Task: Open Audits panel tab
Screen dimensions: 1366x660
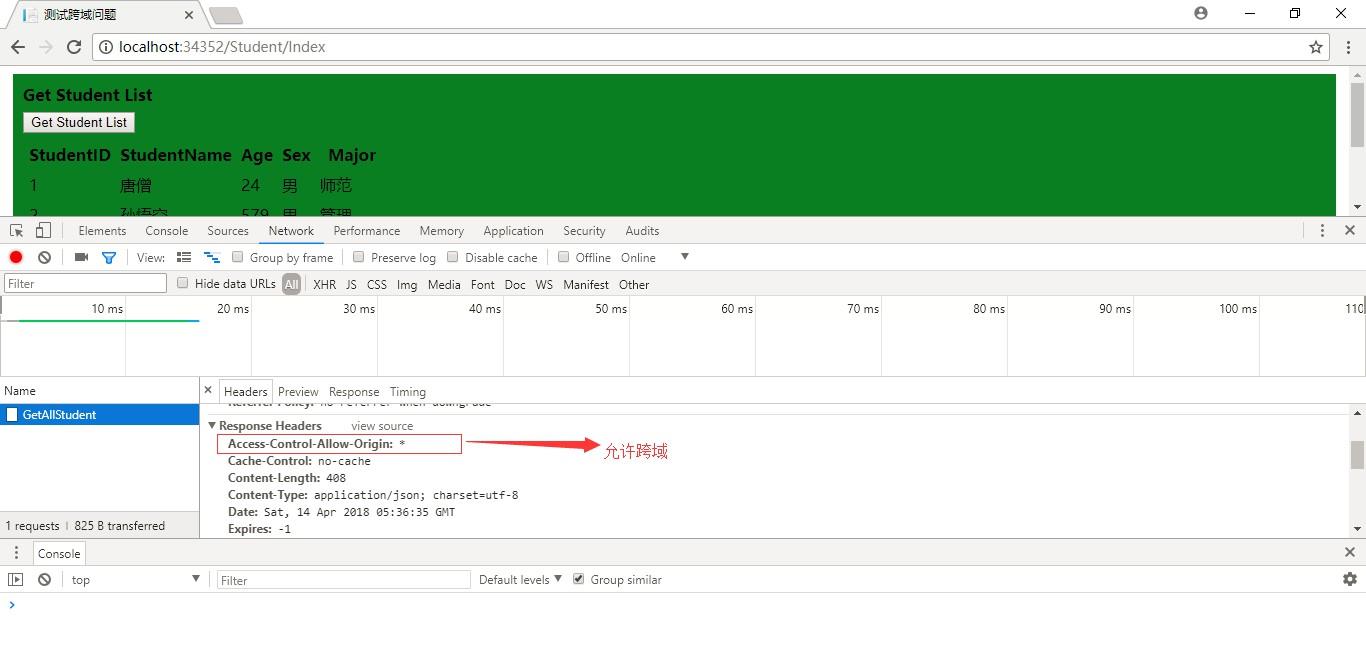Action: [x=642, y=230]
